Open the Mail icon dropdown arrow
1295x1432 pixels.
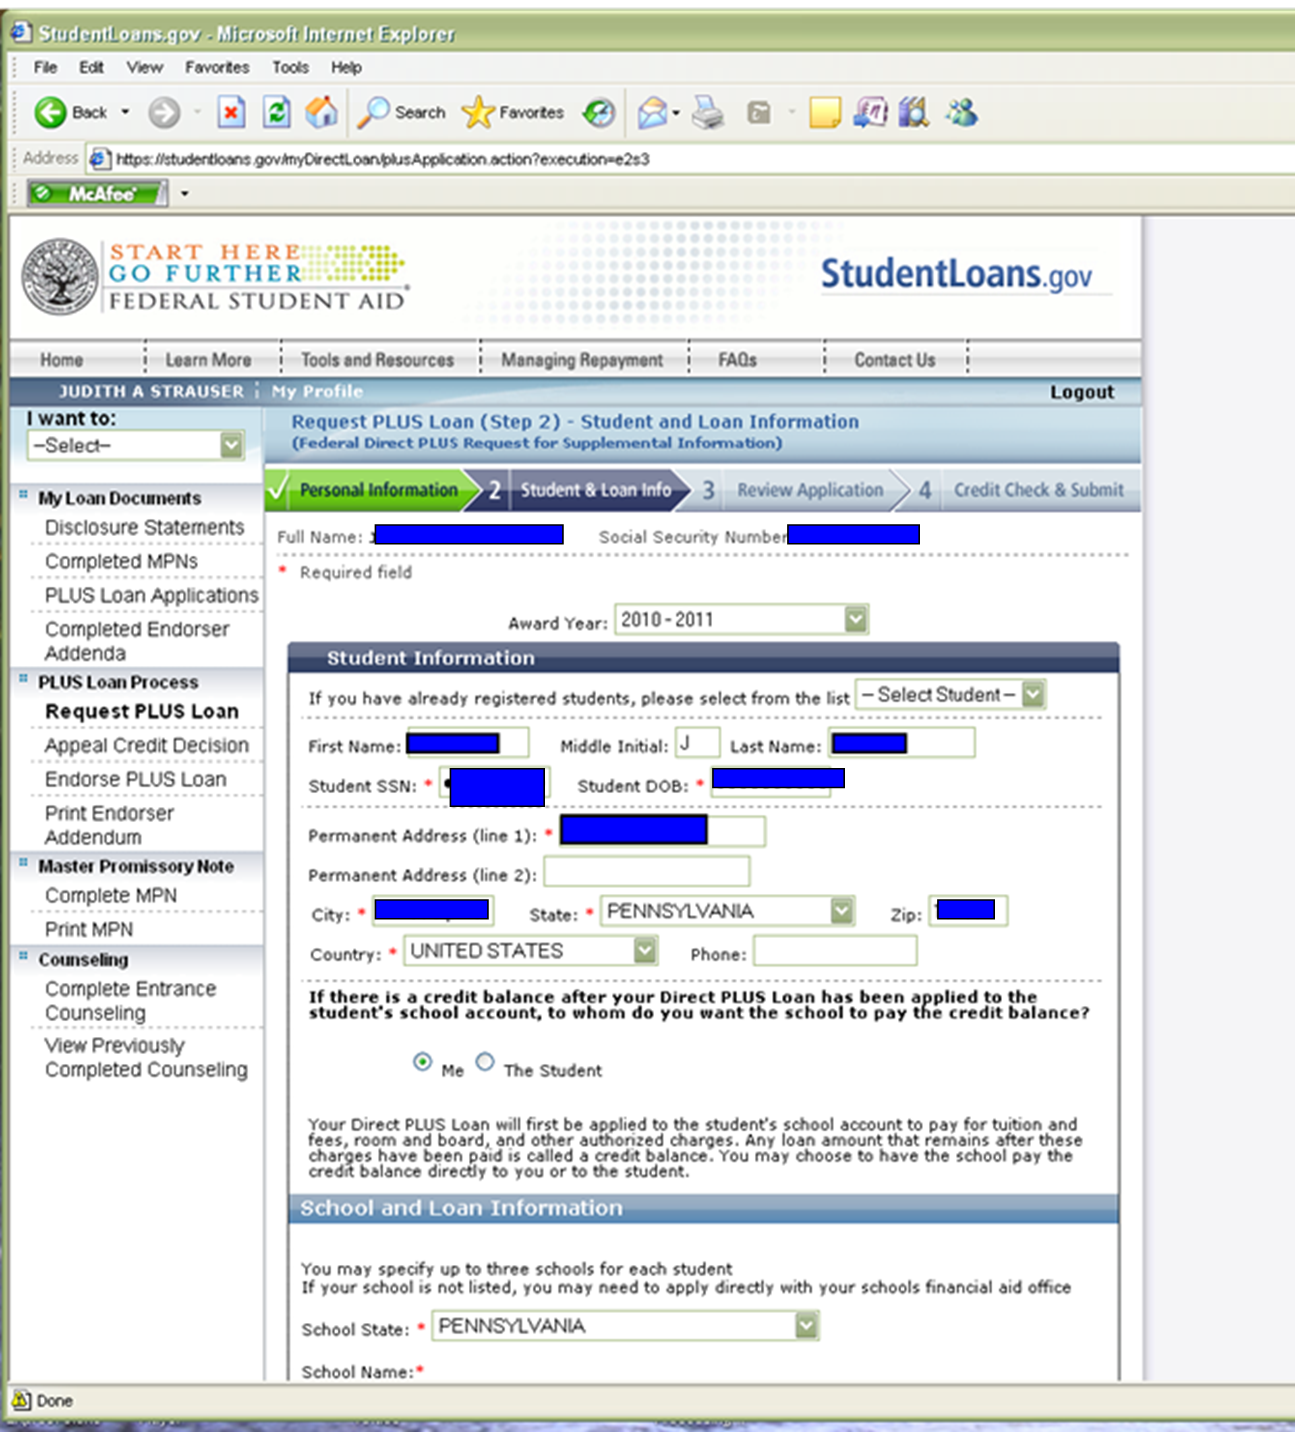tap(676, 113)
